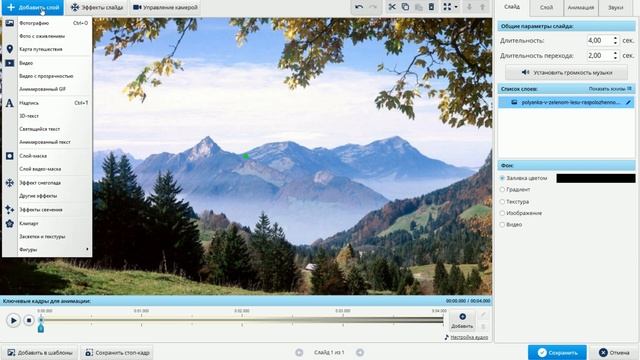Click the undo arrow icon
Screen dimensions: 640x360
click(359, 7)
